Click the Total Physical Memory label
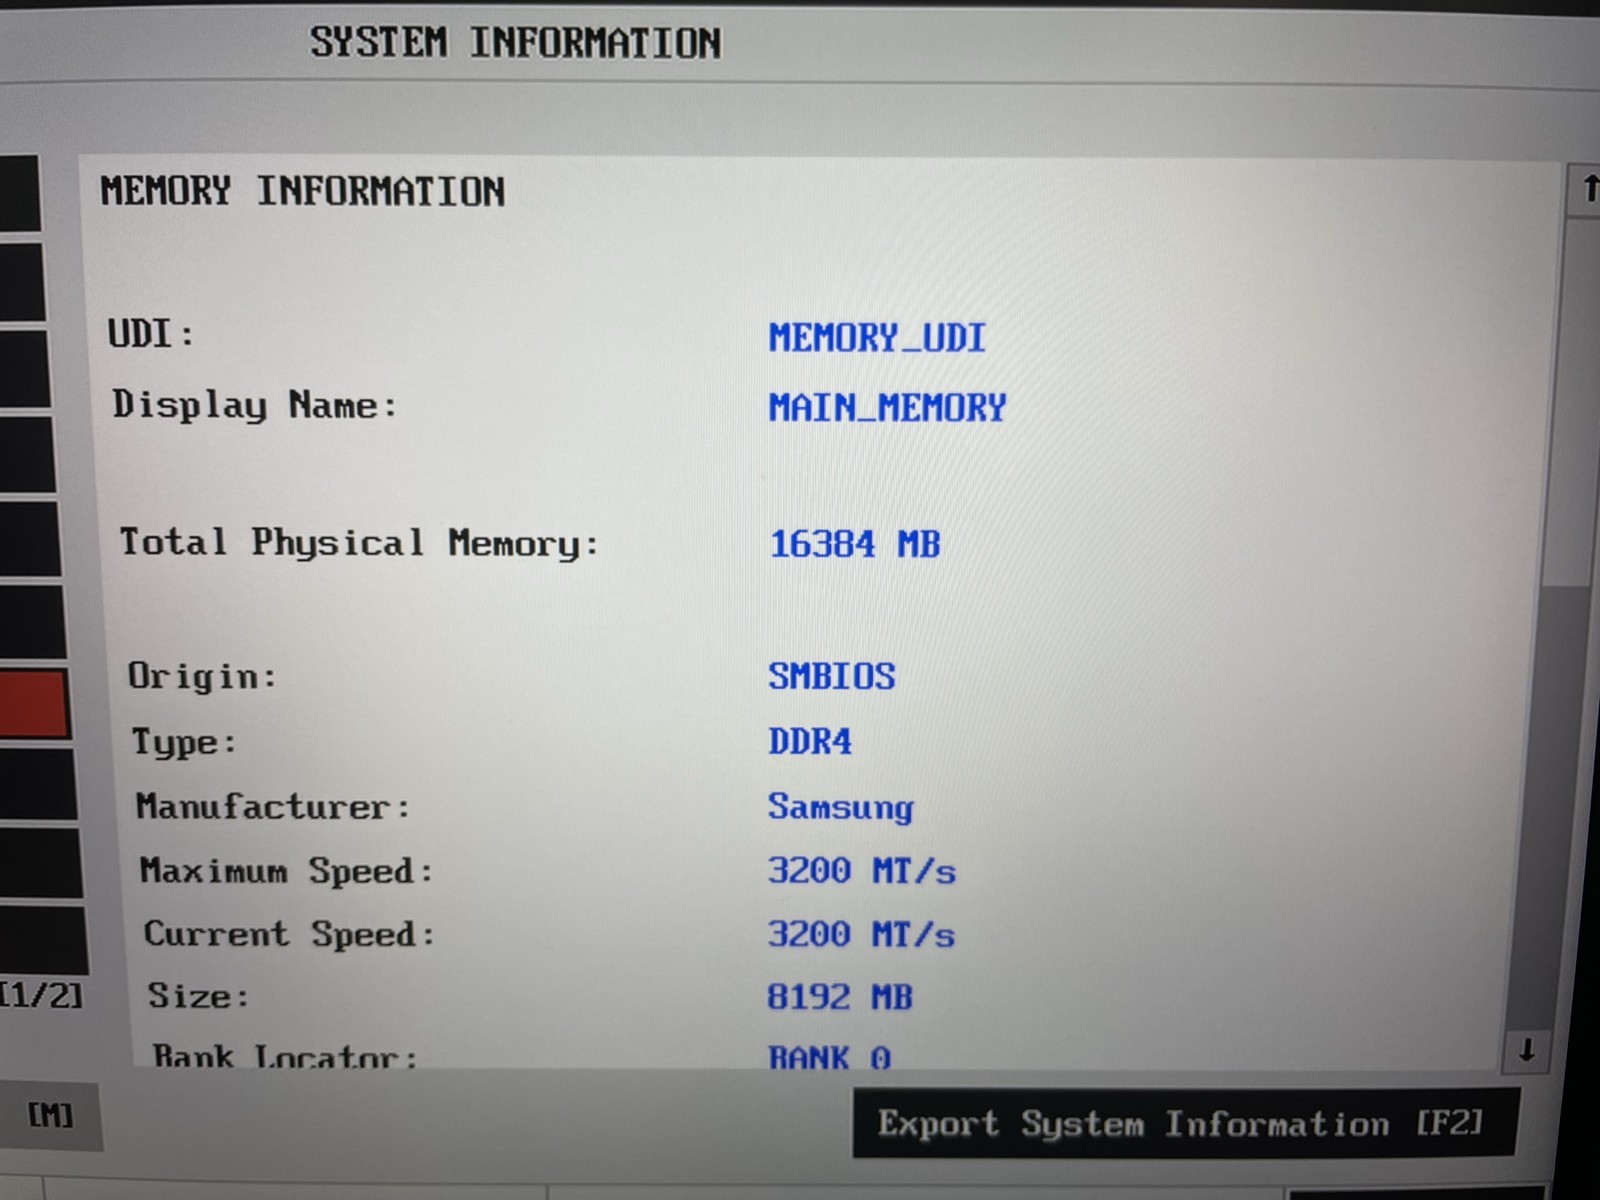 click(359, 543)
